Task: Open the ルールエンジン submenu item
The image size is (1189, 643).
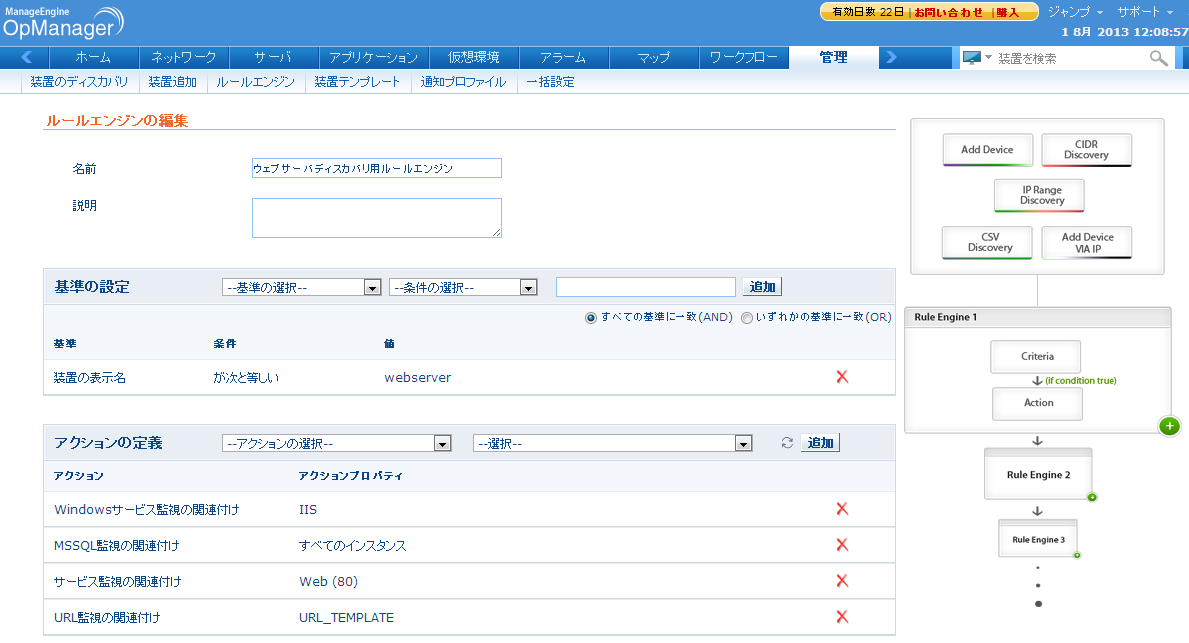Action: pyautogui.click(x=255, y=82)
